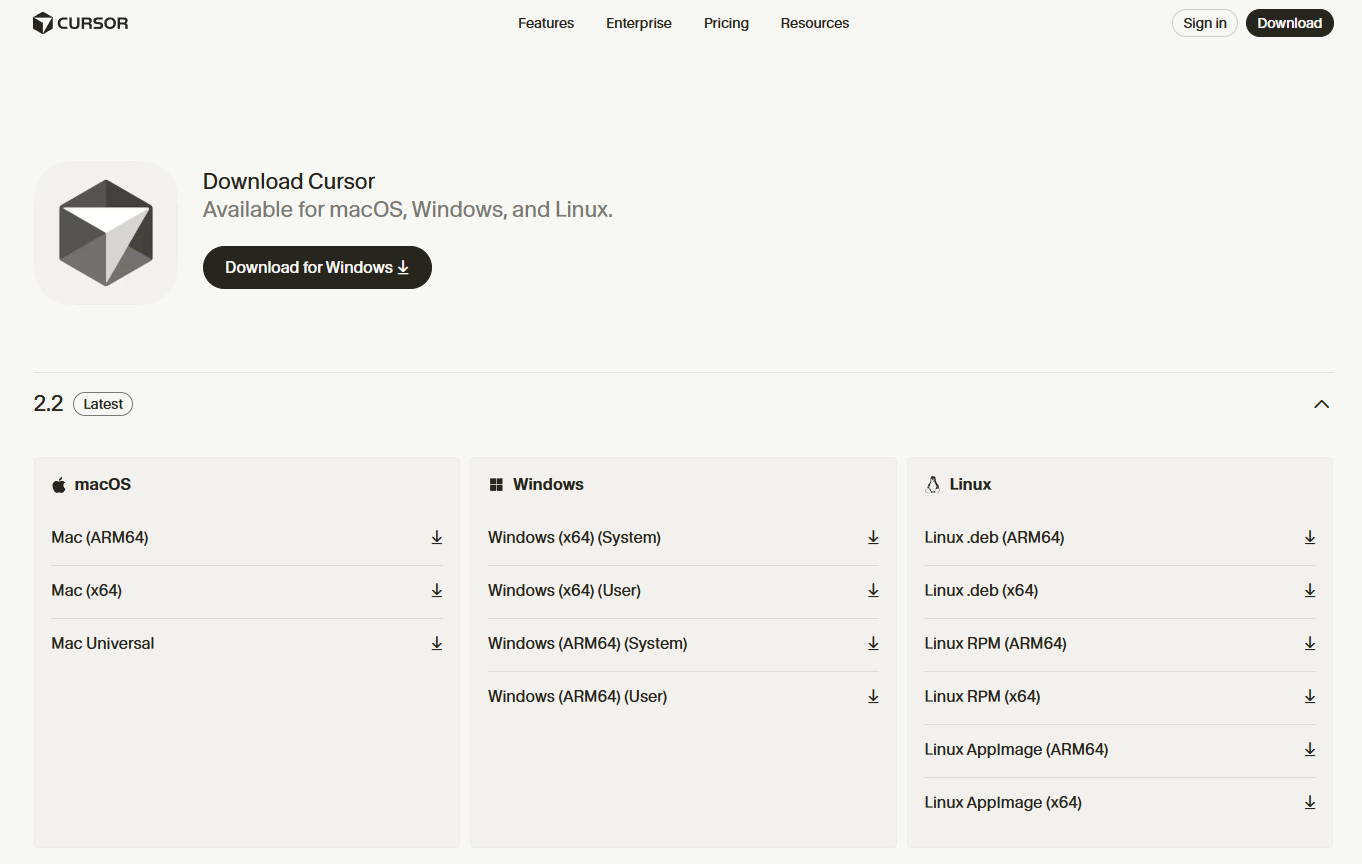Click download icon for Linux .deb (x64)
The image size is (1362, 864).
[1310, 591]
